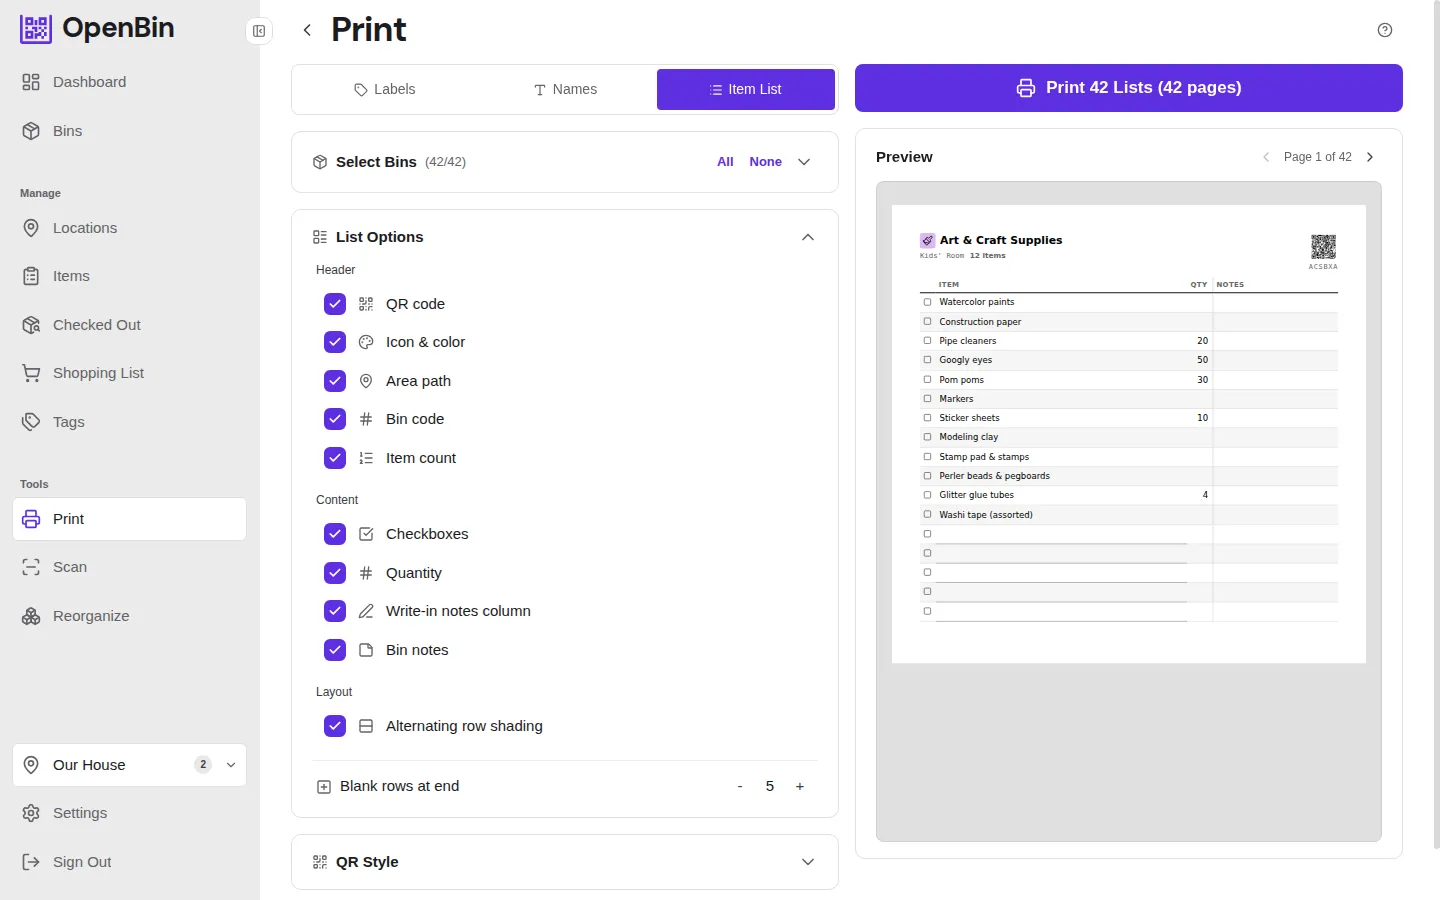Click the Checkboxes option icon
The height and width of the screenshot is (900, 1440).
[366, 534]
